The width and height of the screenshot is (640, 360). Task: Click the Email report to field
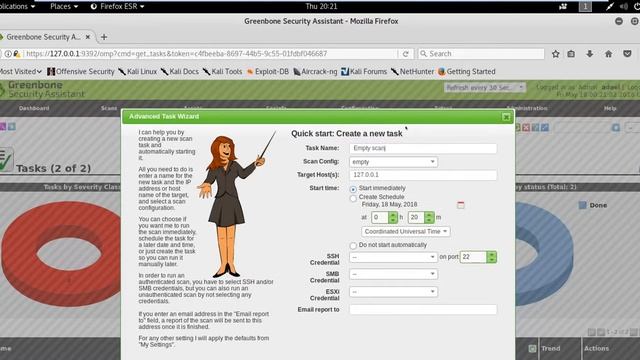coord(423,310)
